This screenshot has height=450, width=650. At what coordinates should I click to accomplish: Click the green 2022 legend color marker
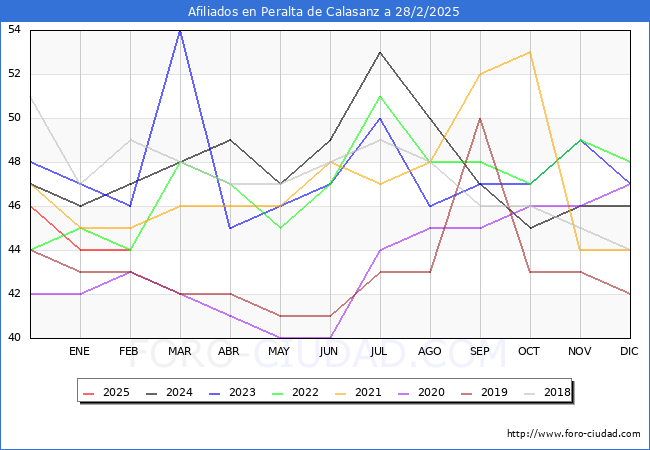[x=277, y=393]
